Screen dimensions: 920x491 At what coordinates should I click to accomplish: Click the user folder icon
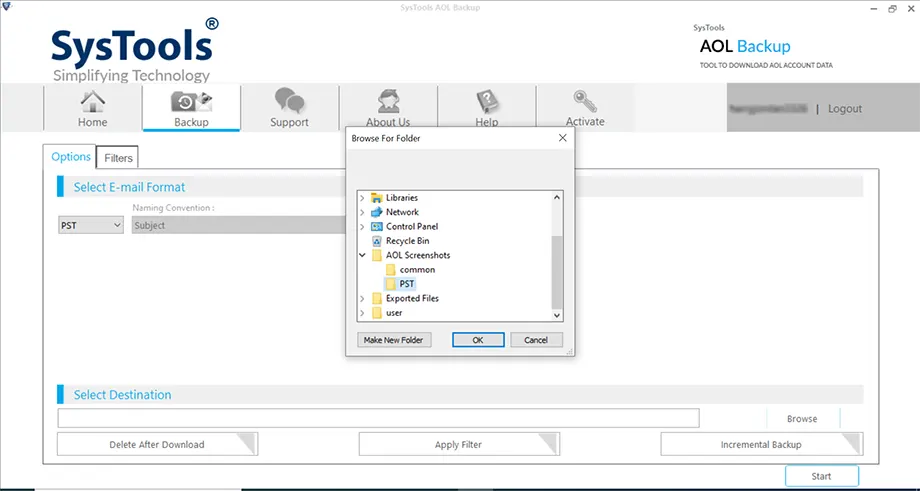click(377, 313)
